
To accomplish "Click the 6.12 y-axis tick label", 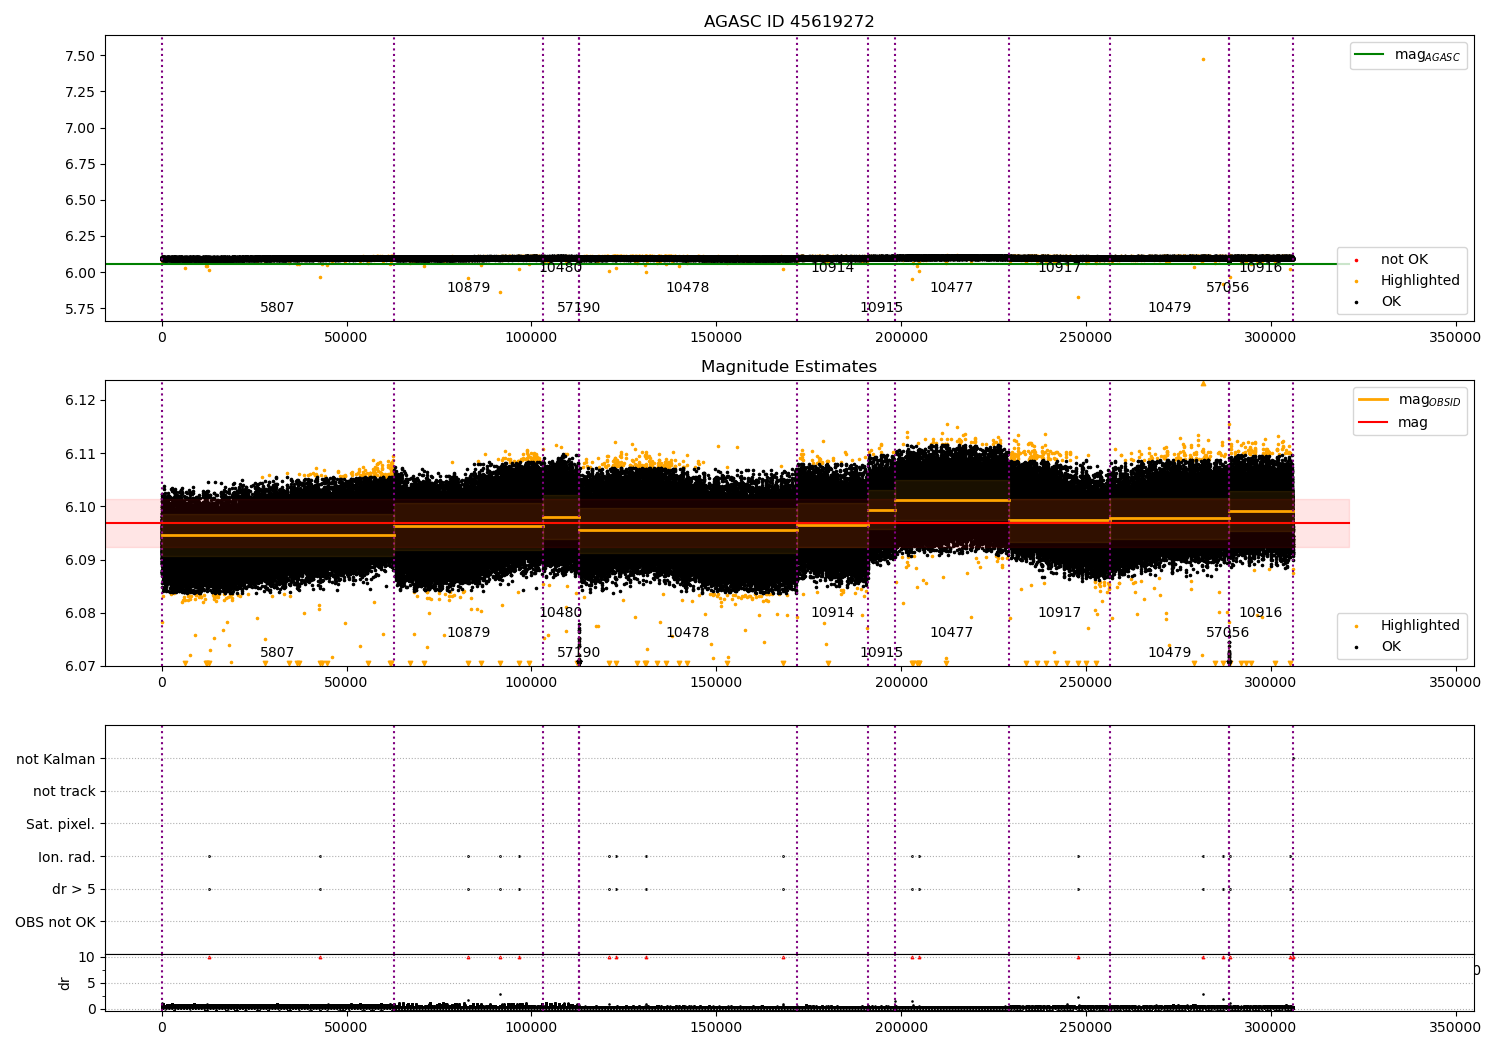I will point(78,400).
